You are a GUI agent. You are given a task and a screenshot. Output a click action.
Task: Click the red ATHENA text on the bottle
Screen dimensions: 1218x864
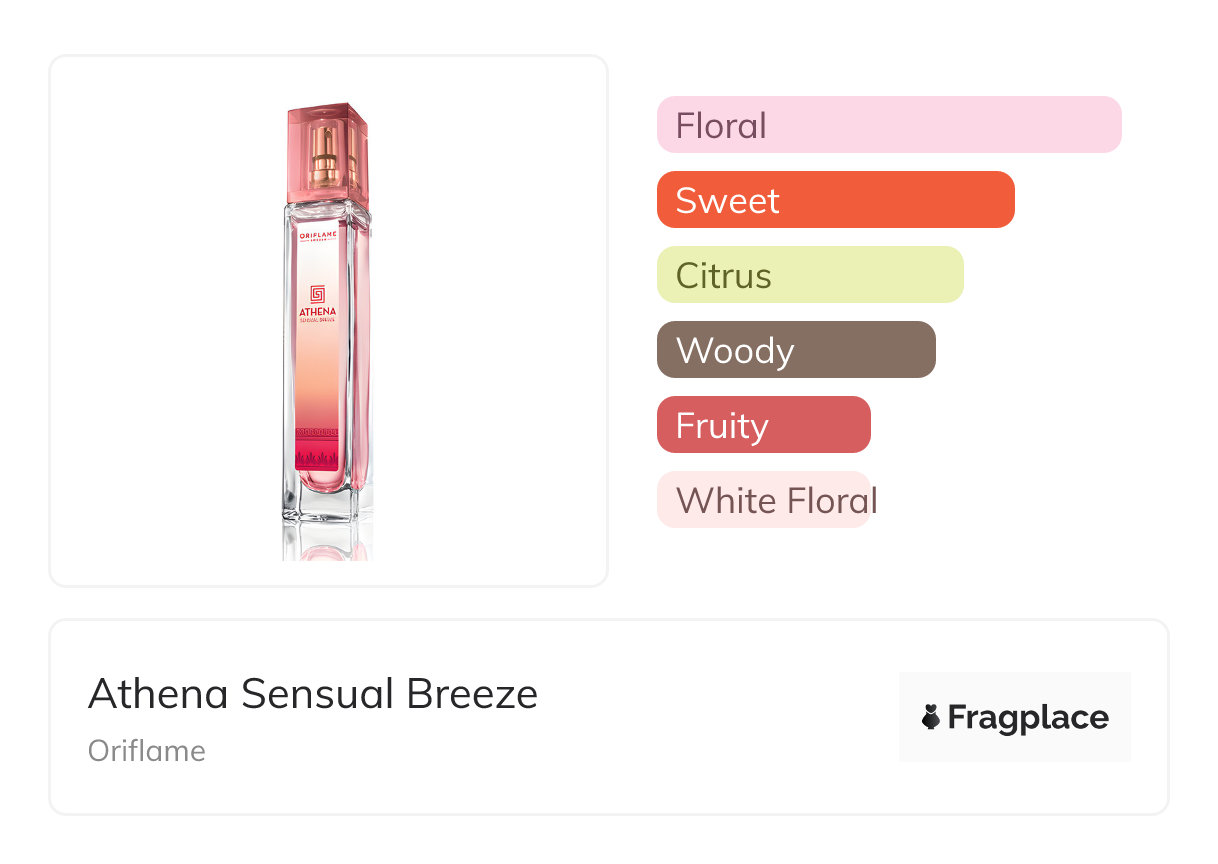pyautogui.click(x=318, y=312)
